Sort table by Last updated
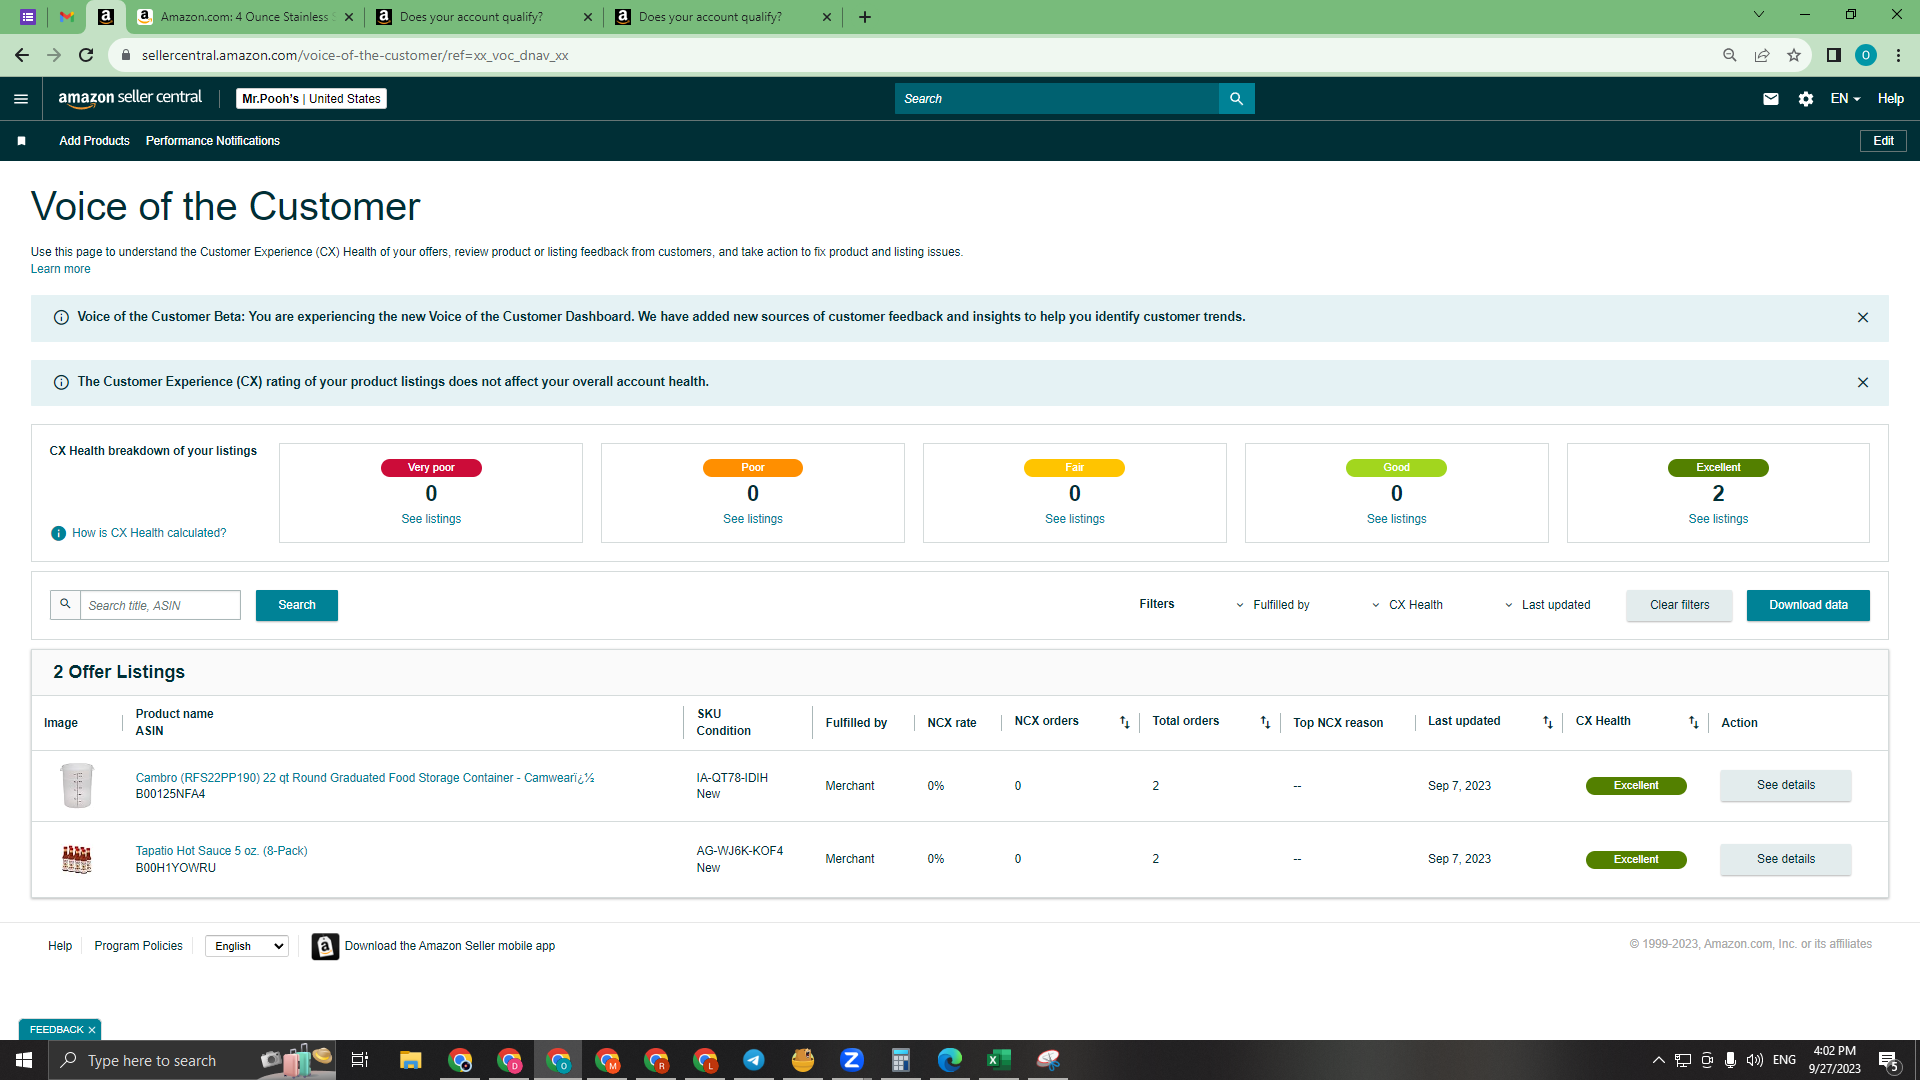The width and height of the screenshot is (1920, 1080). (x=1547, y=722)
